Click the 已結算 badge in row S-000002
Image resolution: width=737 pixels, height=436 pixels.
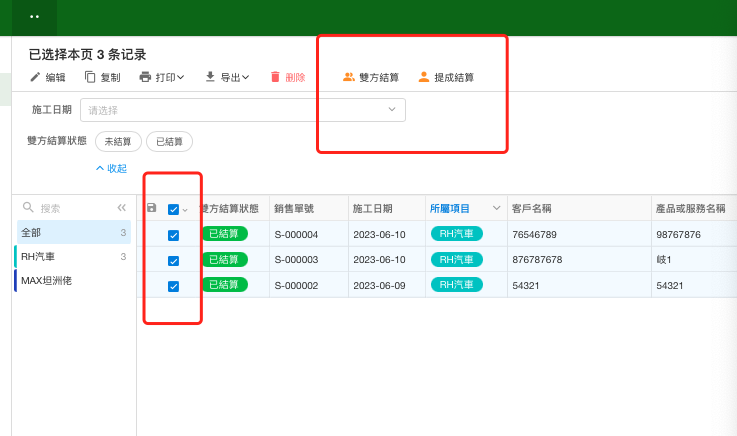point(225,284)
